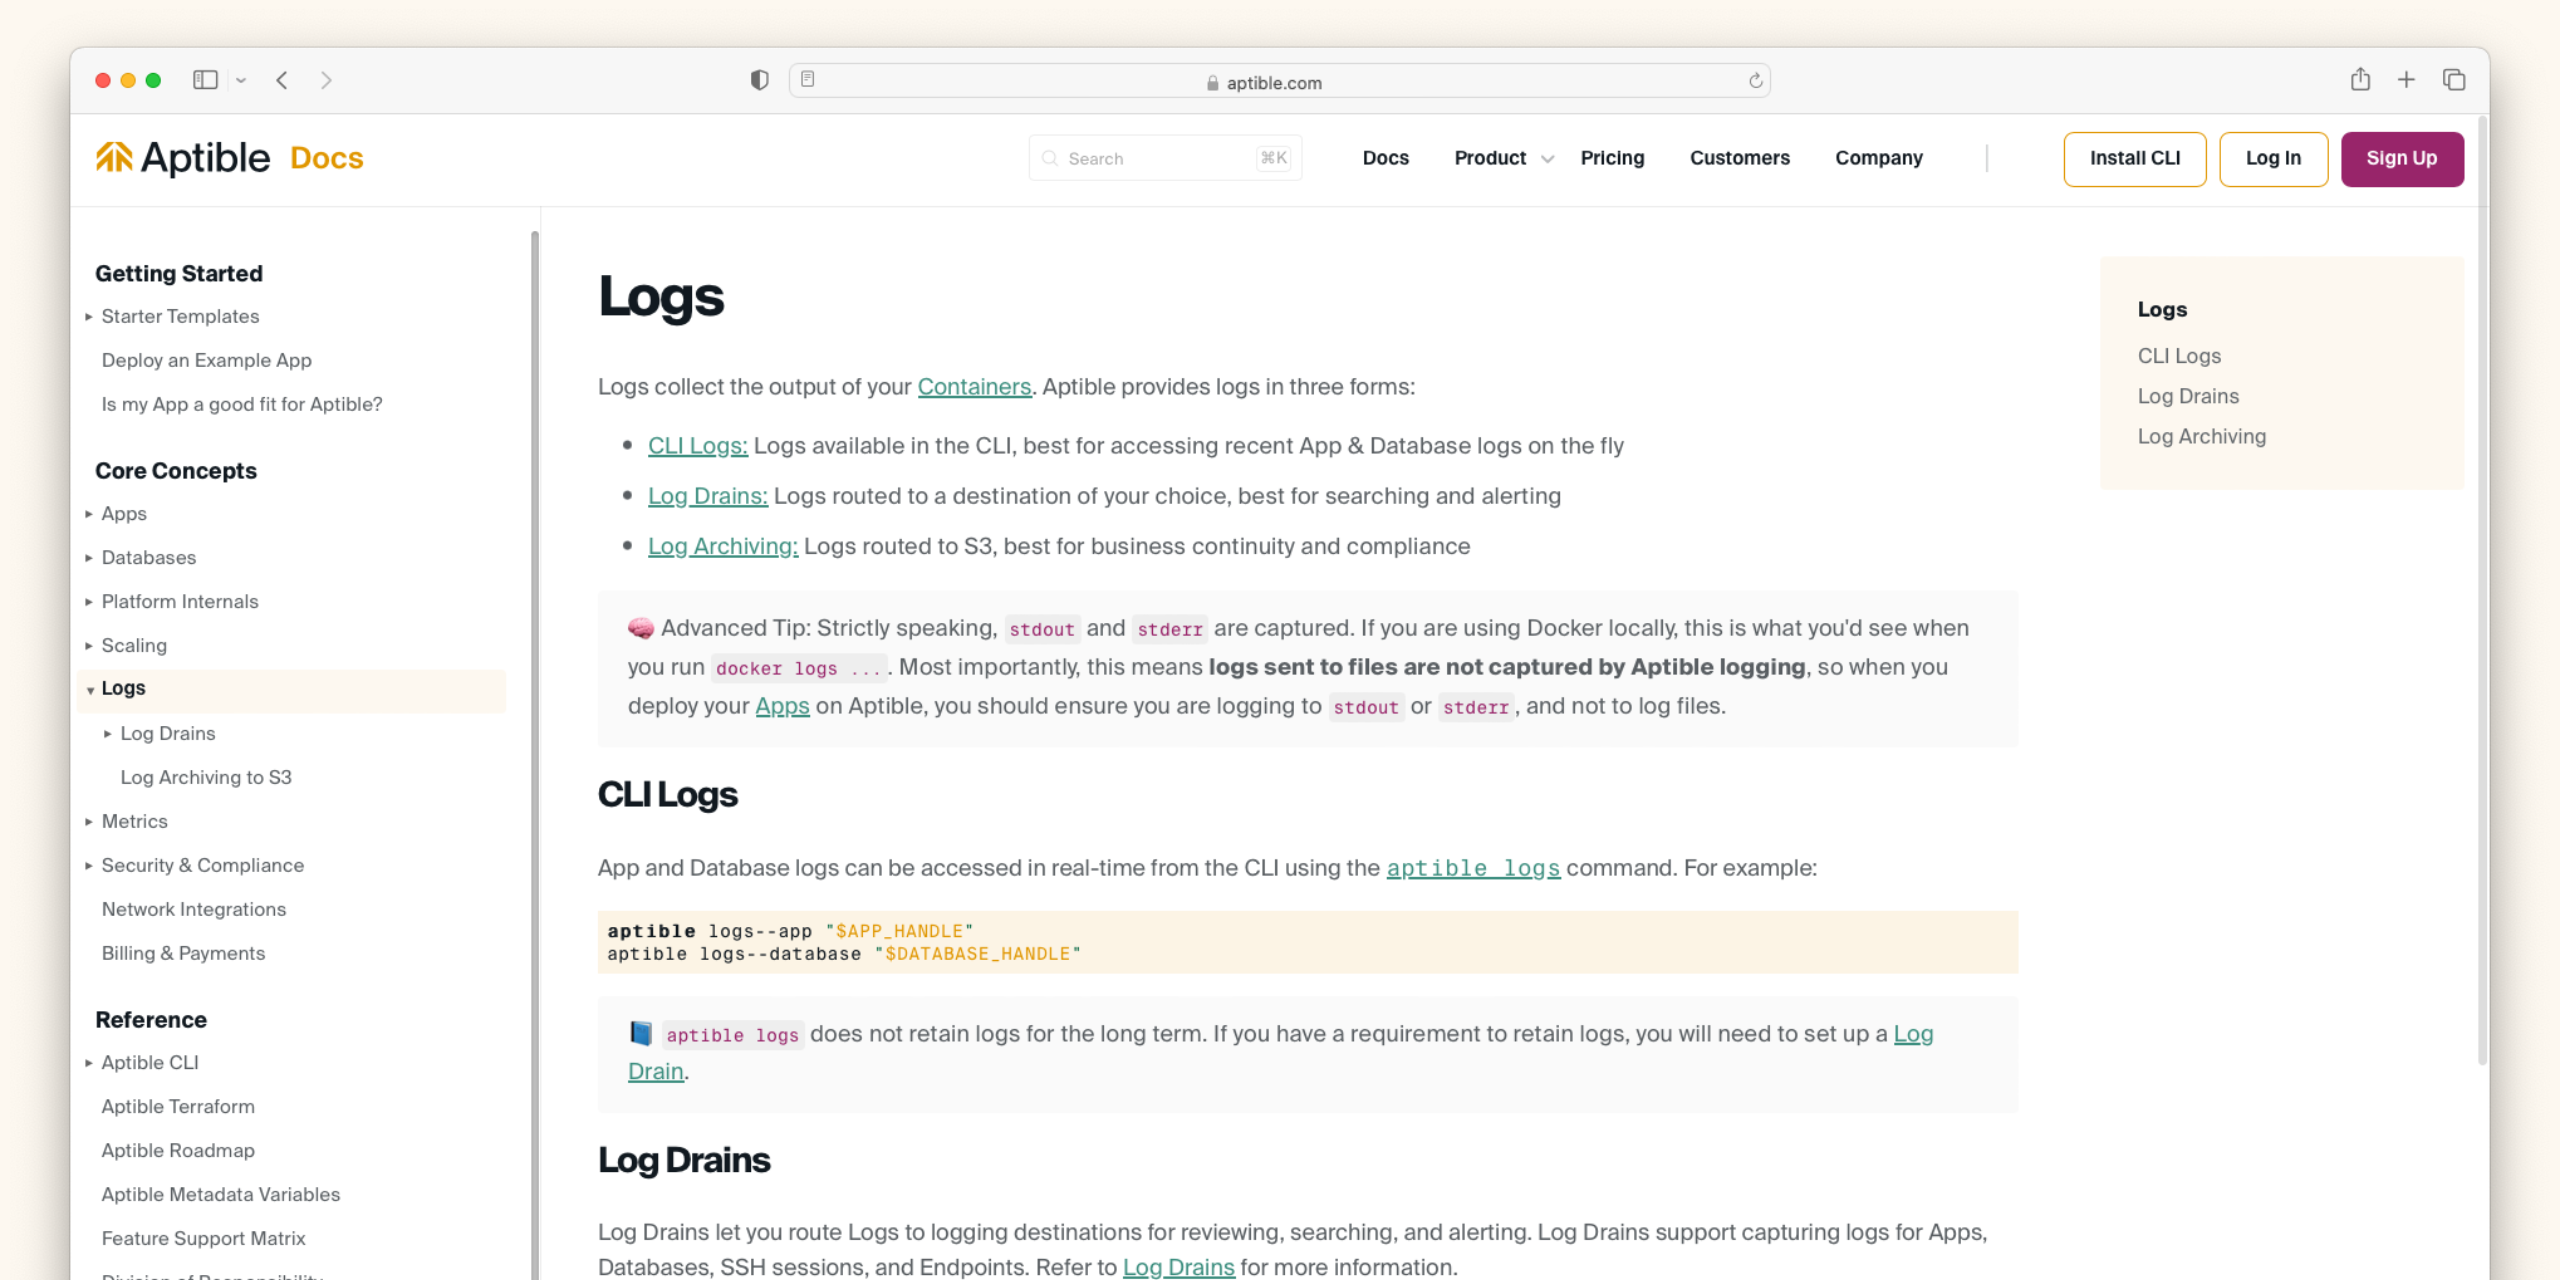Follow the CLI Logs: bullet link
Image resolution: width=2560 pixels, height=1280 pixels.
click(697, 445)
